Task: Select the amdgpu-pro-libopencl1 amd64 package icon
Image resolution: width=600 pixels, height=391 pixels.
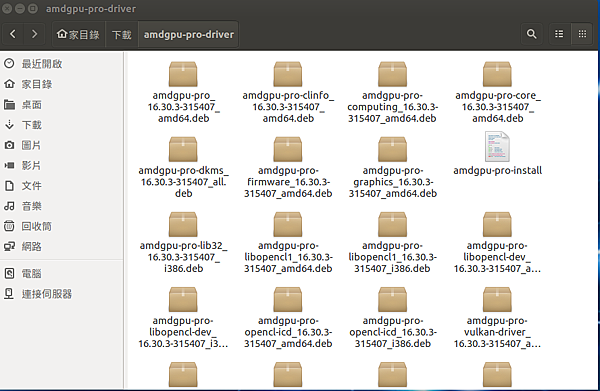Action: [x=288, y=224]
